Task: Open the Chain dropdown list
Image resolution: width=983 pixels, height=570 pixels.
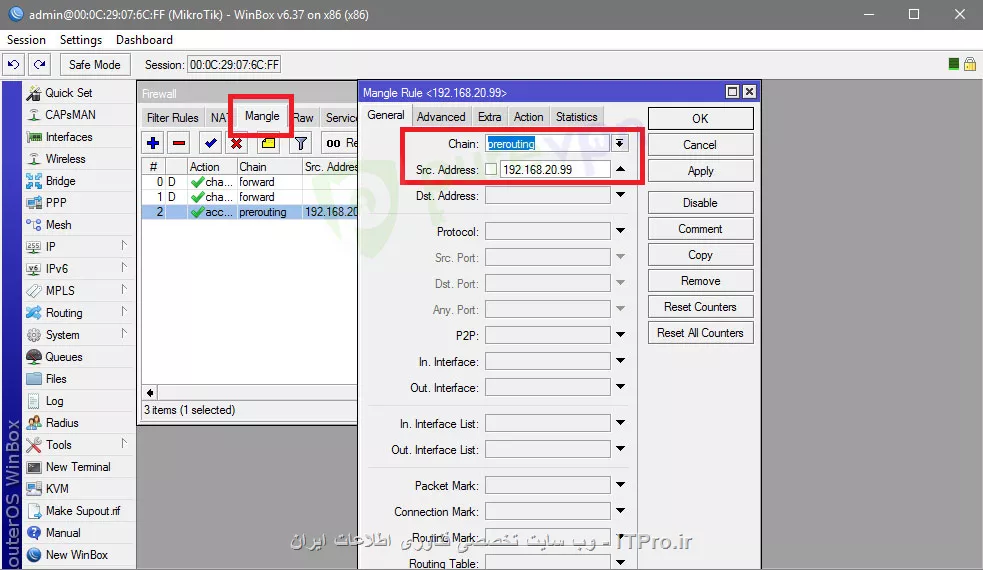Action: [x=619, y=144]
